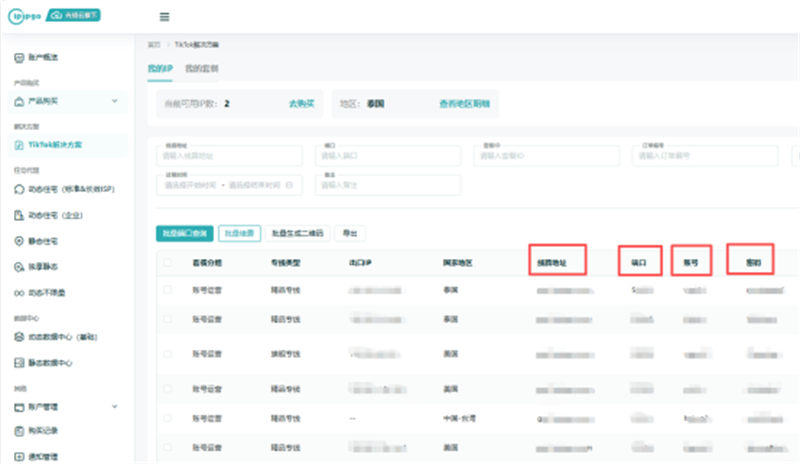Click the ipipgo logo

click(x=24, y=16)
